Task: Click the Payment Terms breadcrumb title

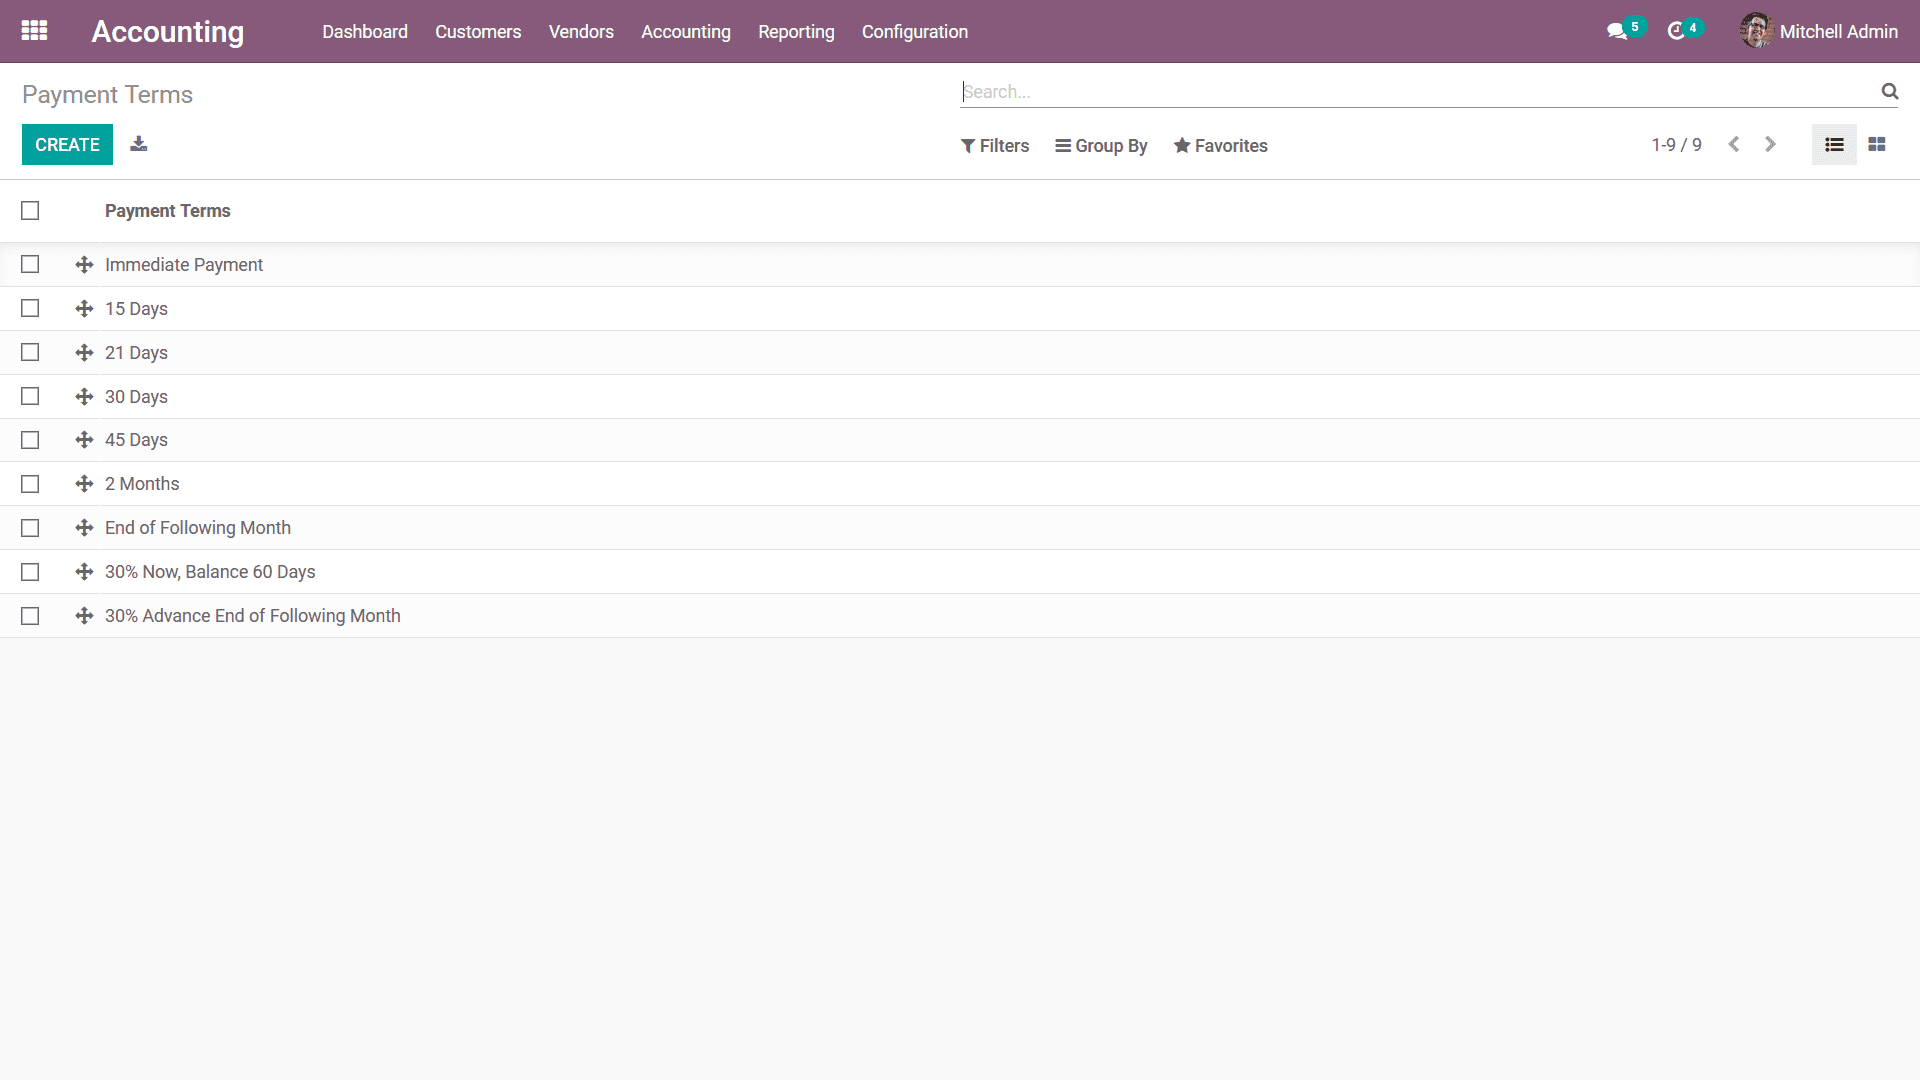Action: [x=107, y=95]
